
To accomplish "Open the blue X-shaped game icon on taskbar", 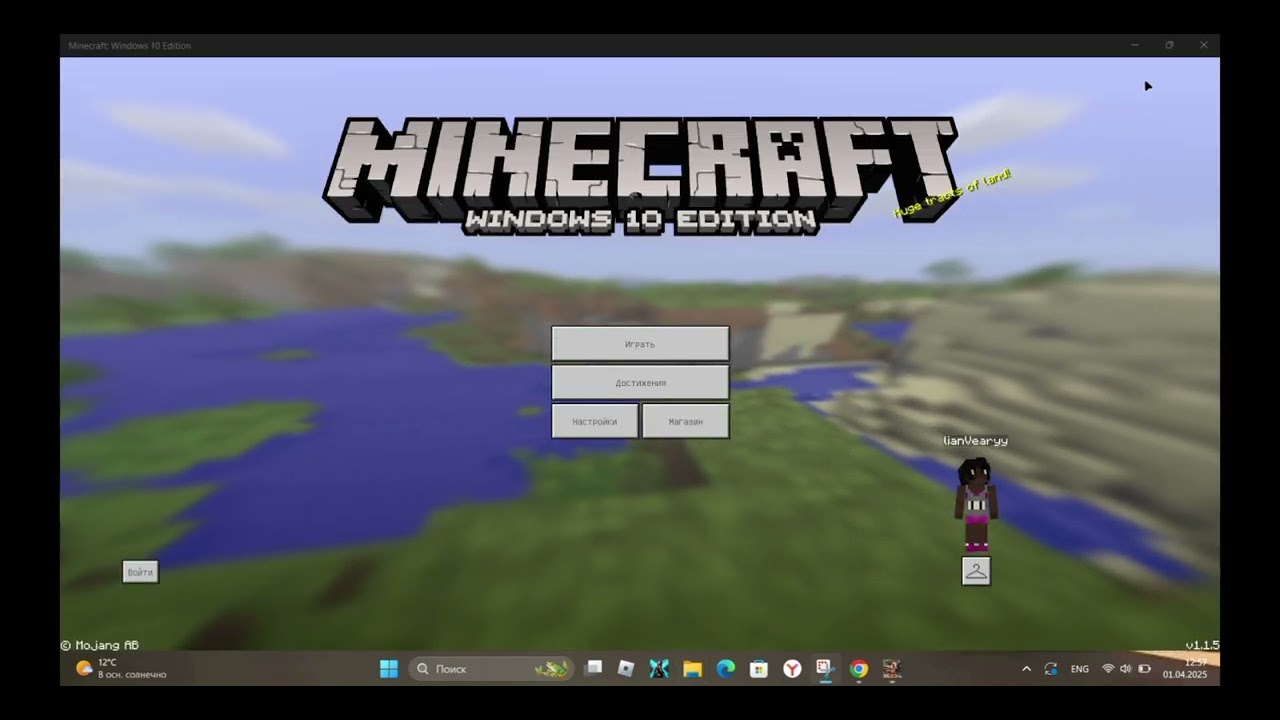I will 659,669.
